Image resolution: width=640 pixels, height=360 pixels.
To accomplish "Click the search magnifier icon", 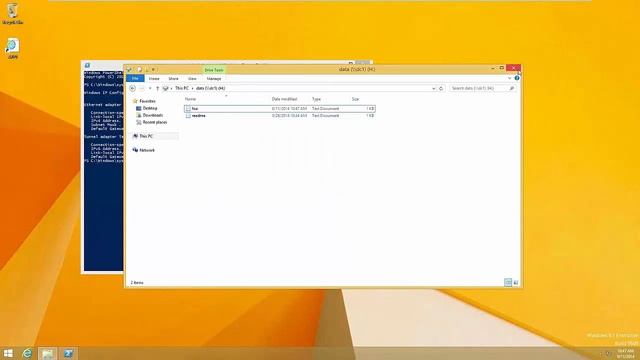I will (x=512, y=88).
